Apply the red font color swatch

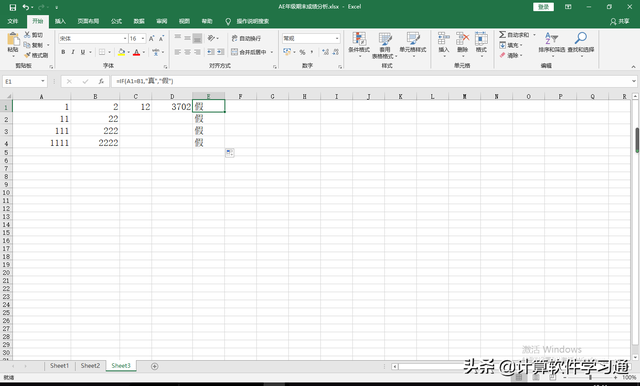[x=137, y=52]
